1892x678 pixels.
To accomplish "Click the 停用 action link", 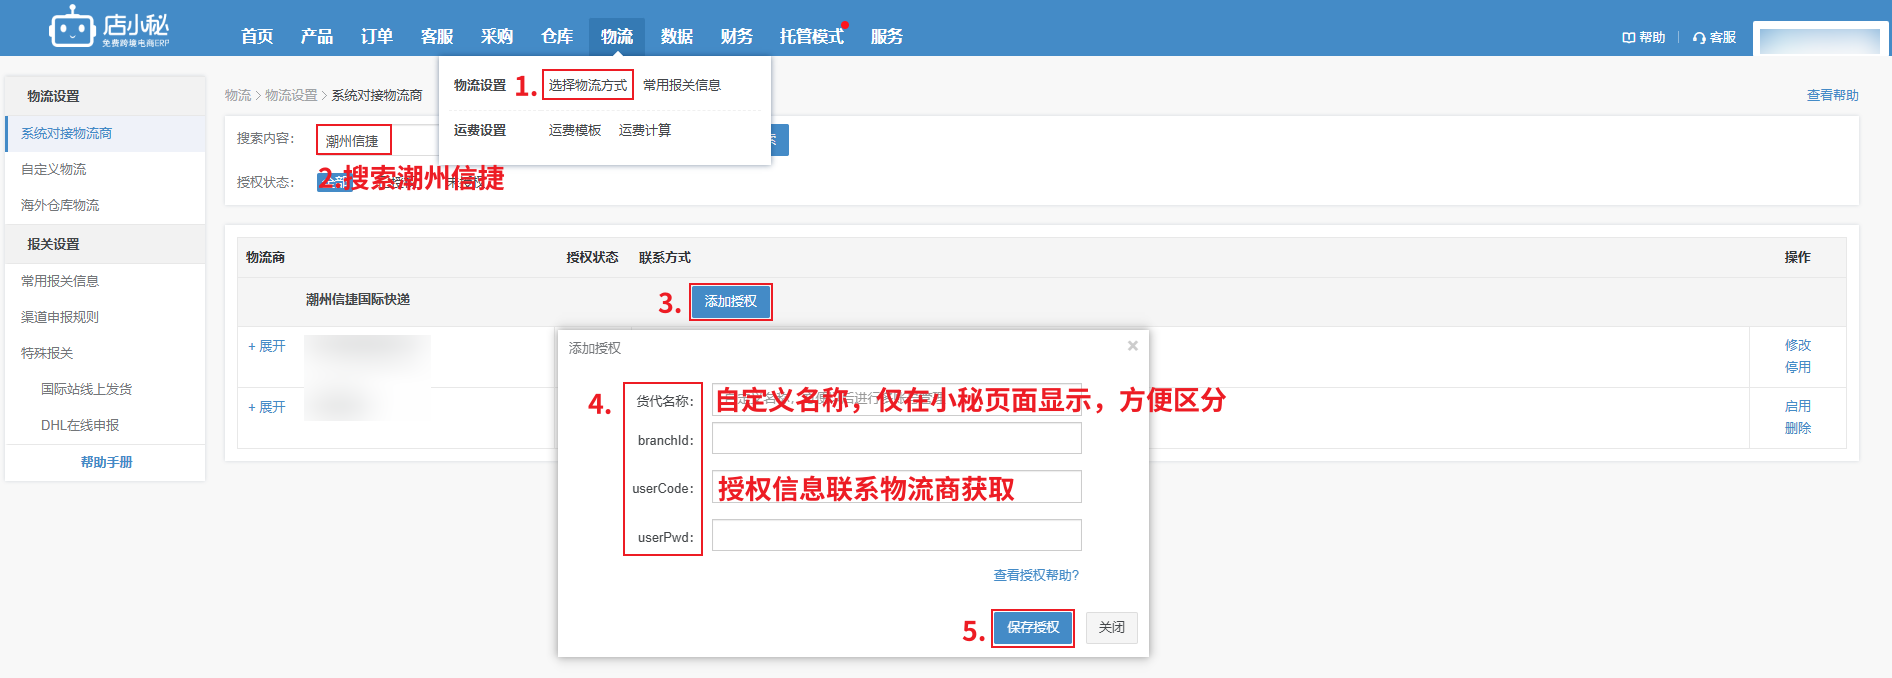I will coord(1798,367).
